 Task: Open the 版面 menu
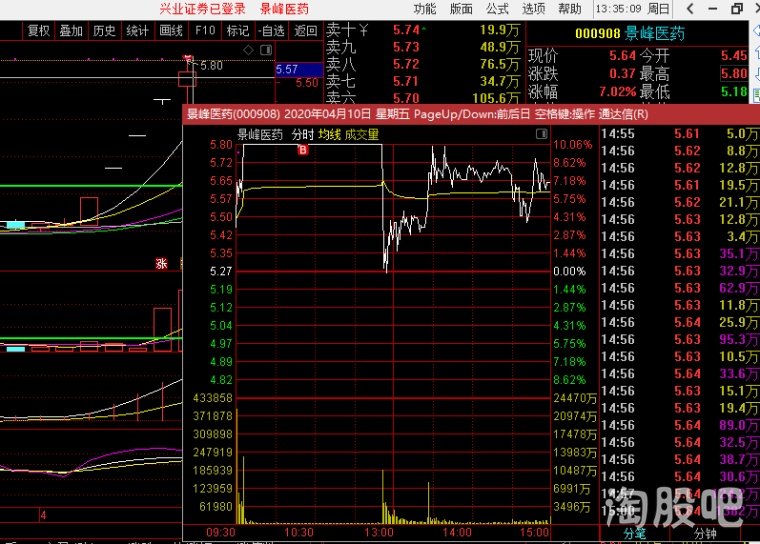(461, 9)
